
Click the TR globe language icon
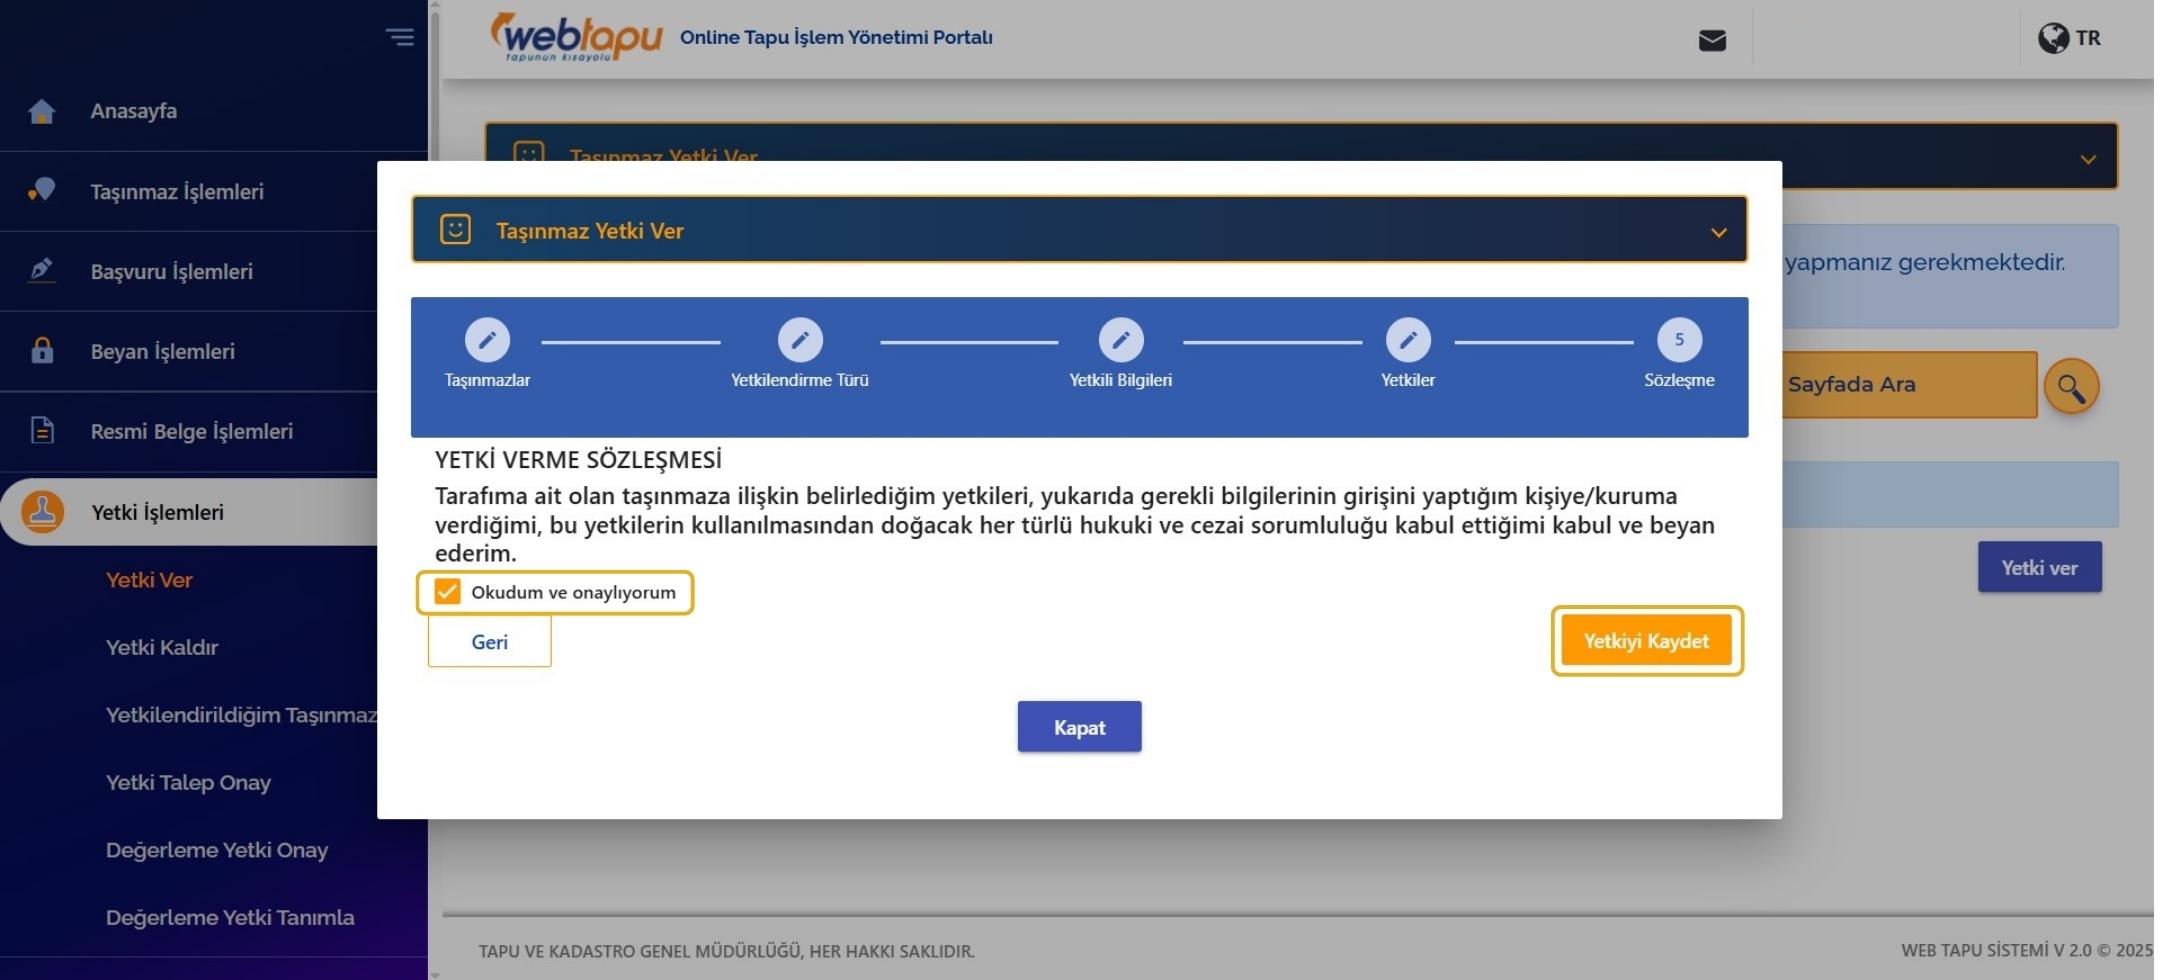[x=2051, y=39]
